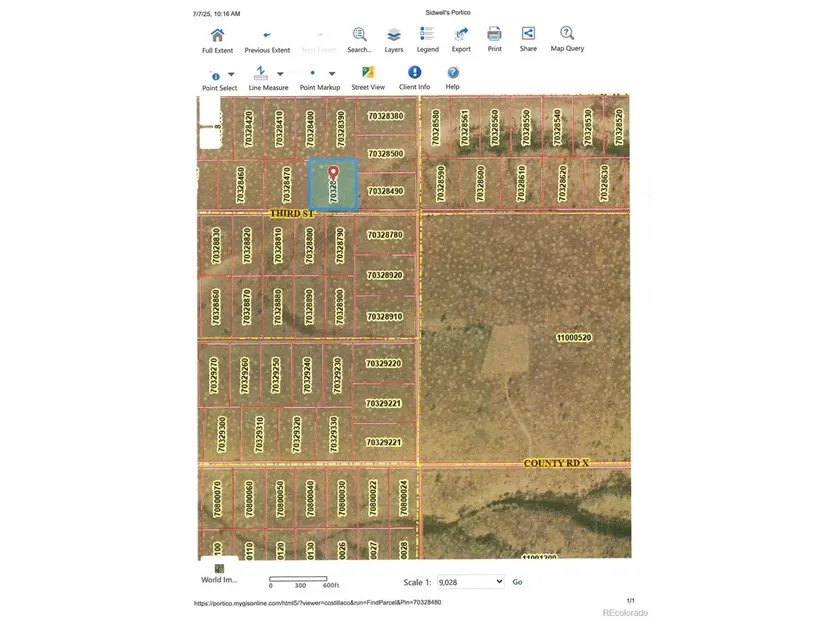Show the map Legend
The width and height of the screenshot is (825, 619).
pos(427,36)
